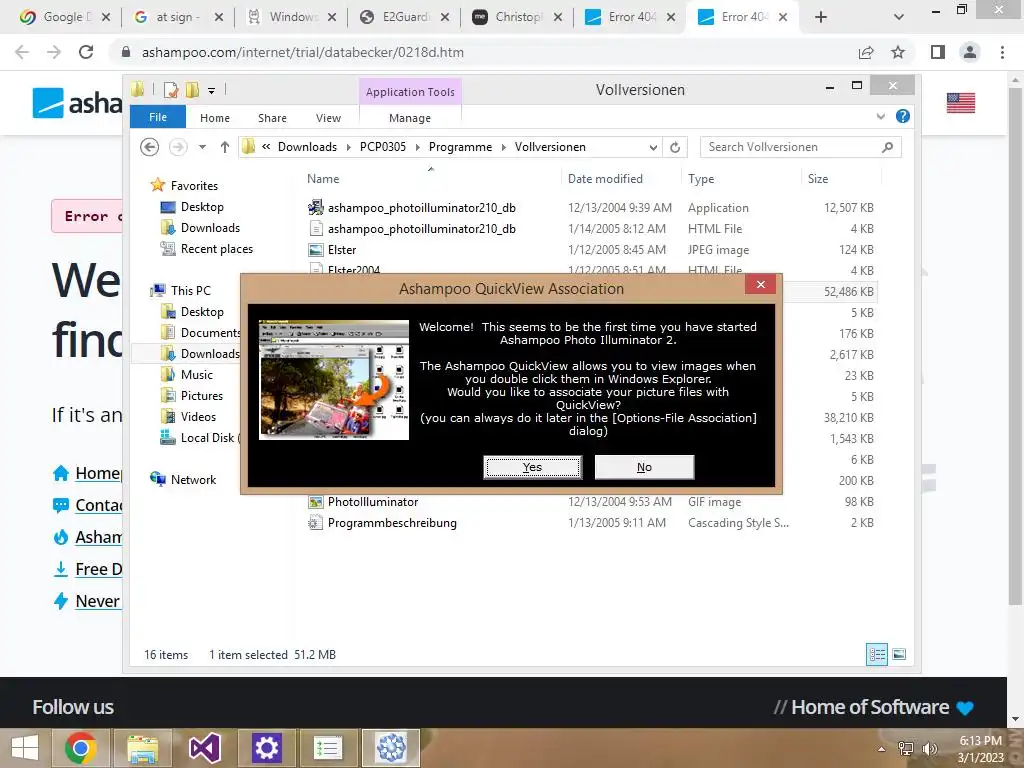Go forward in Explorer navigation
1024x768 pixels.
pos(178,147)
